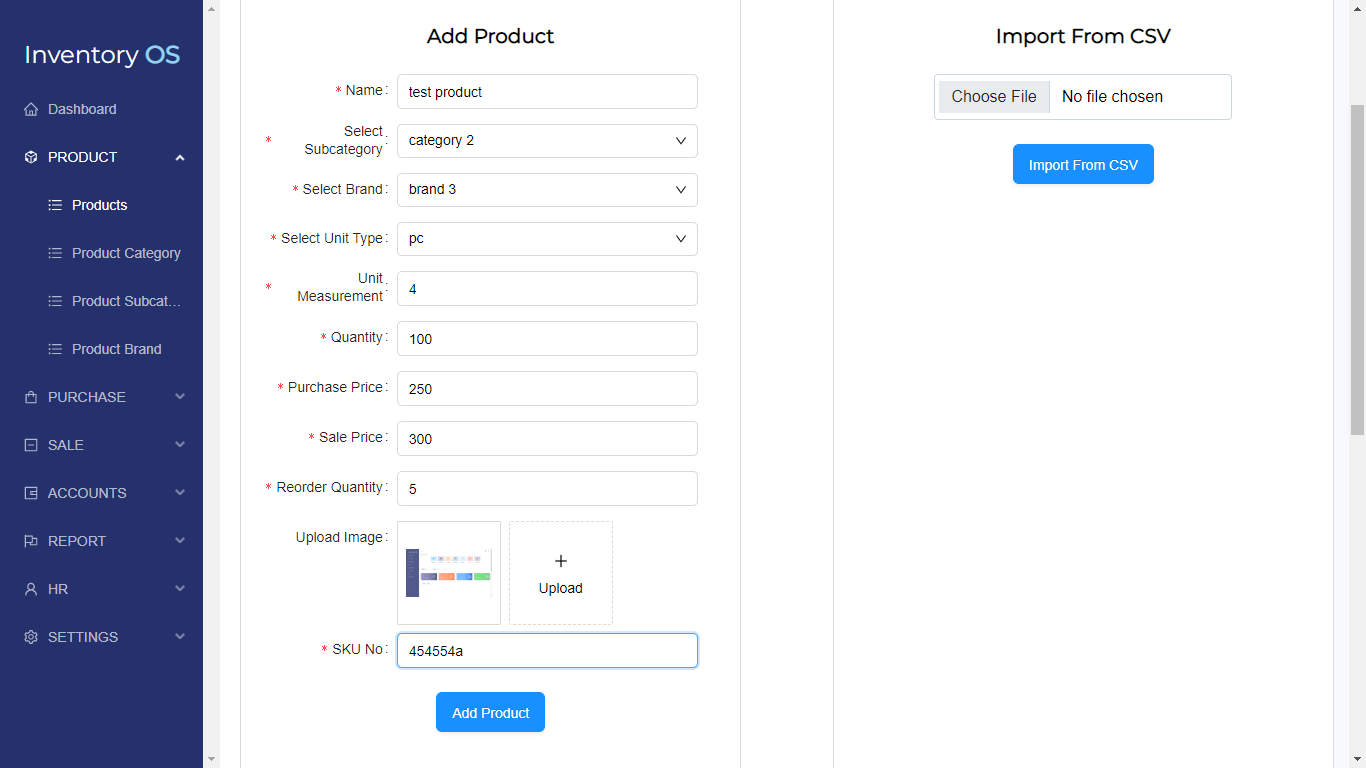Click the REPORT flag icon
The width and height of the screenshot is (1366, 768).
[31, 541]
